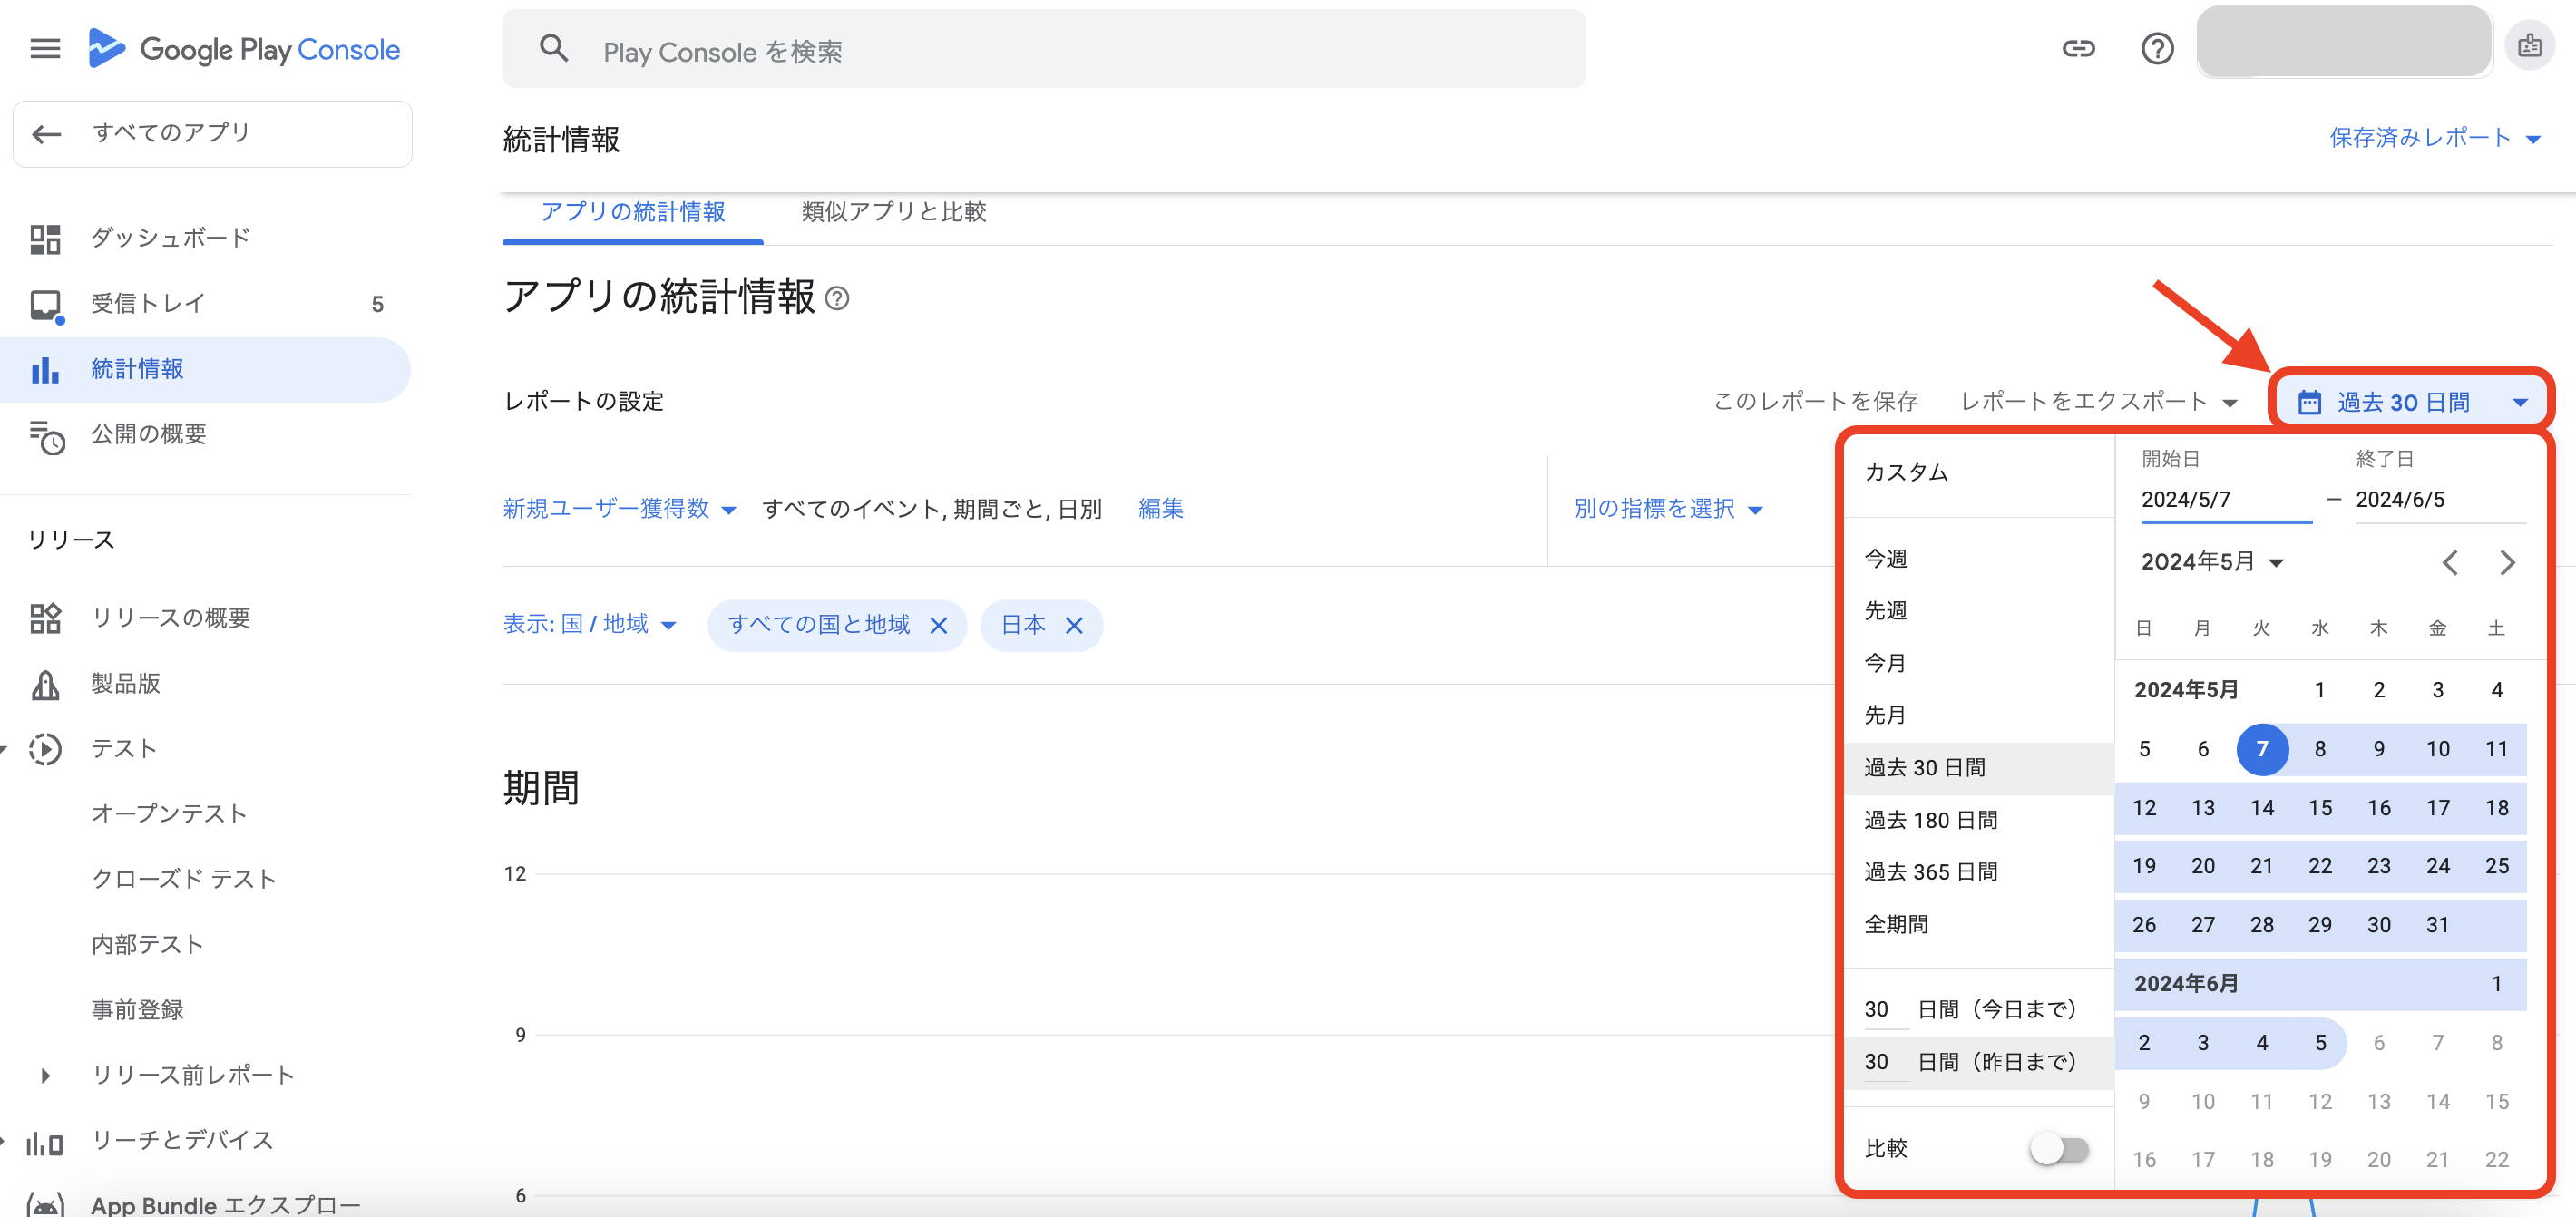Switch to 類似アプリと比較 tab

pos(894,212)
